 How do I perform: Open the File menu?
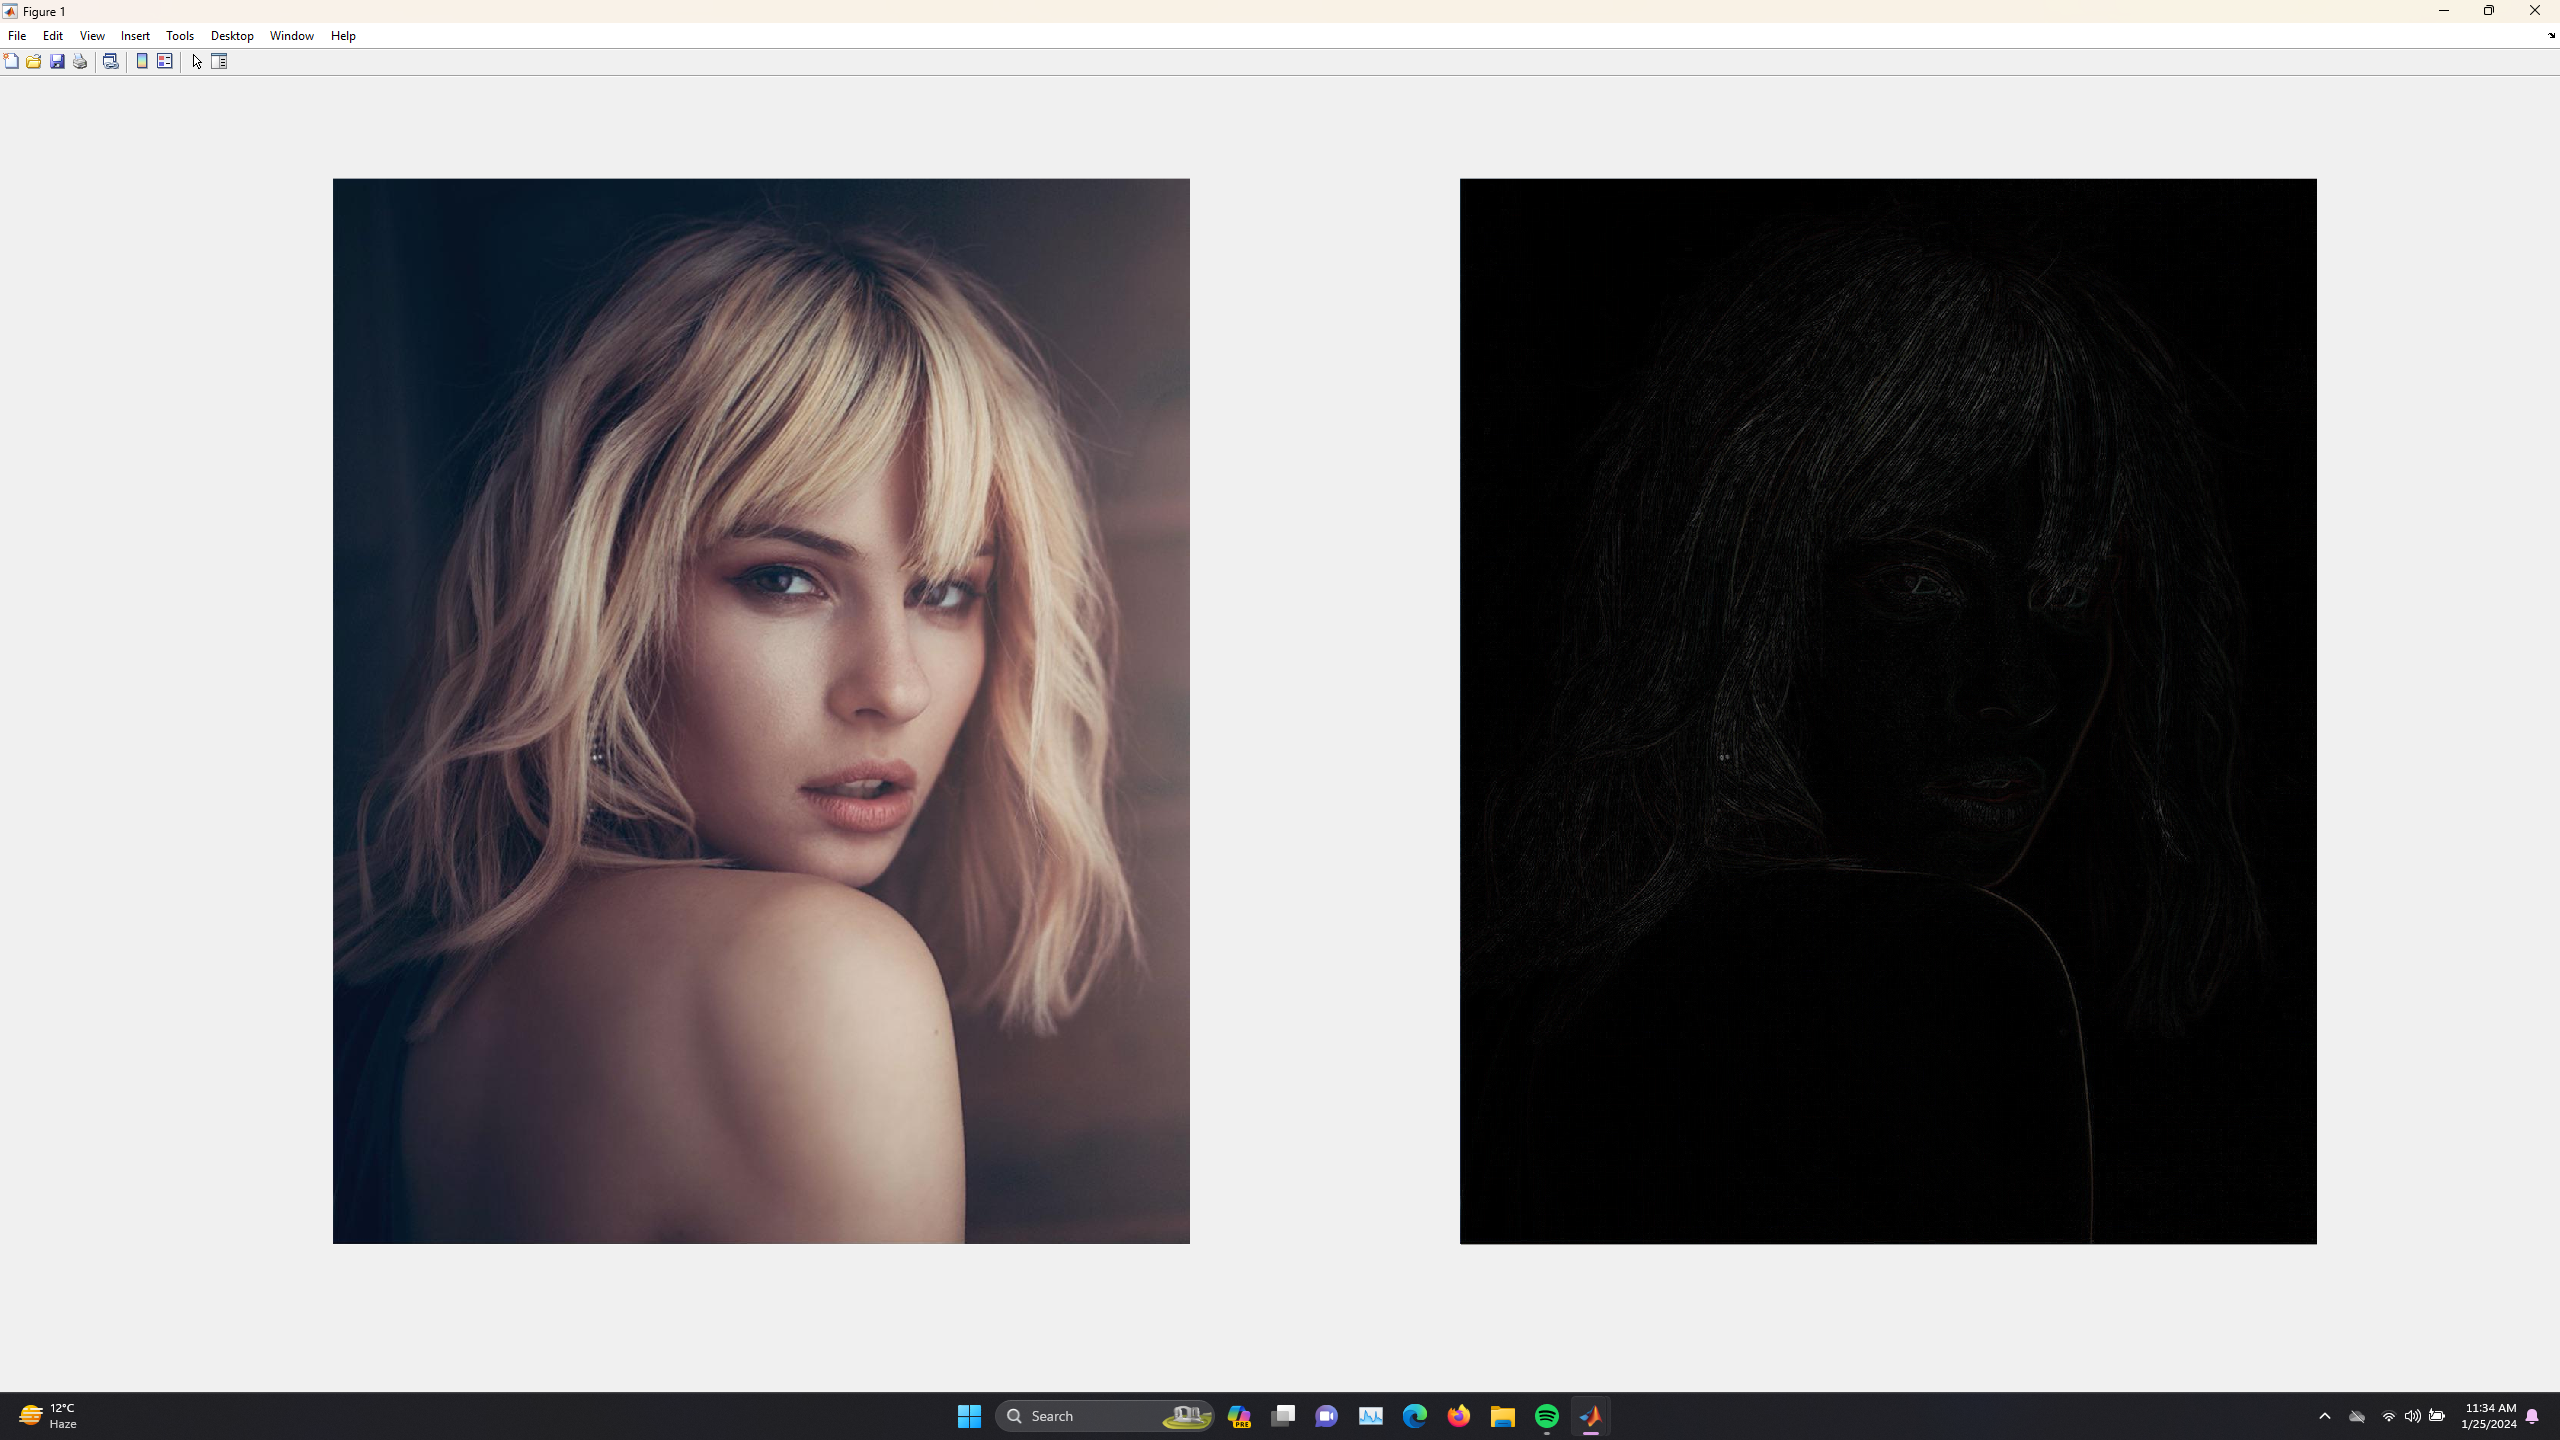point(17,35)
